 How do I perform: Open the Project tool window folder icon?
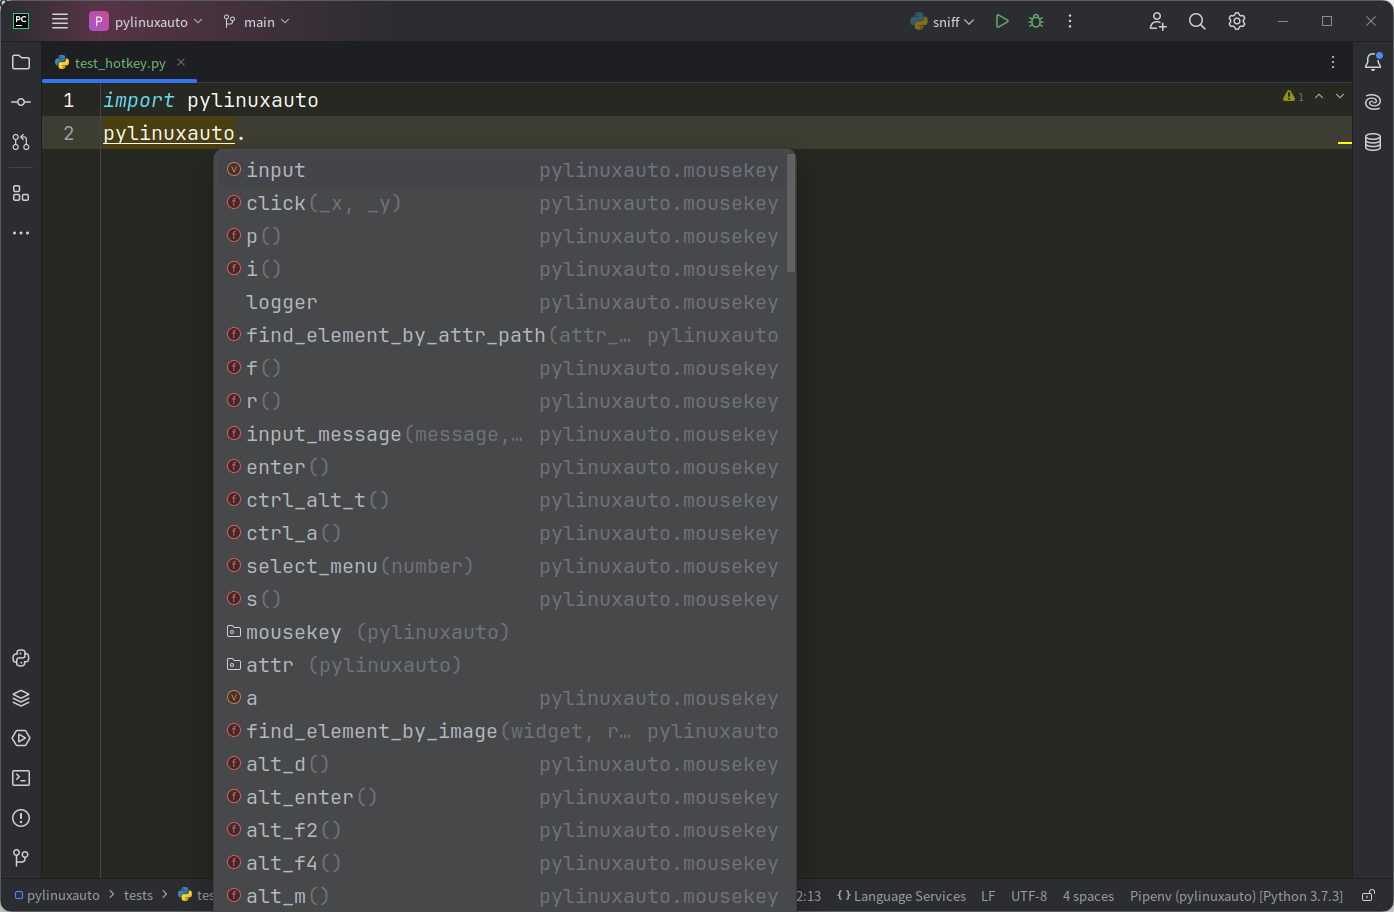pyautogui.click(x=21, y=62)
